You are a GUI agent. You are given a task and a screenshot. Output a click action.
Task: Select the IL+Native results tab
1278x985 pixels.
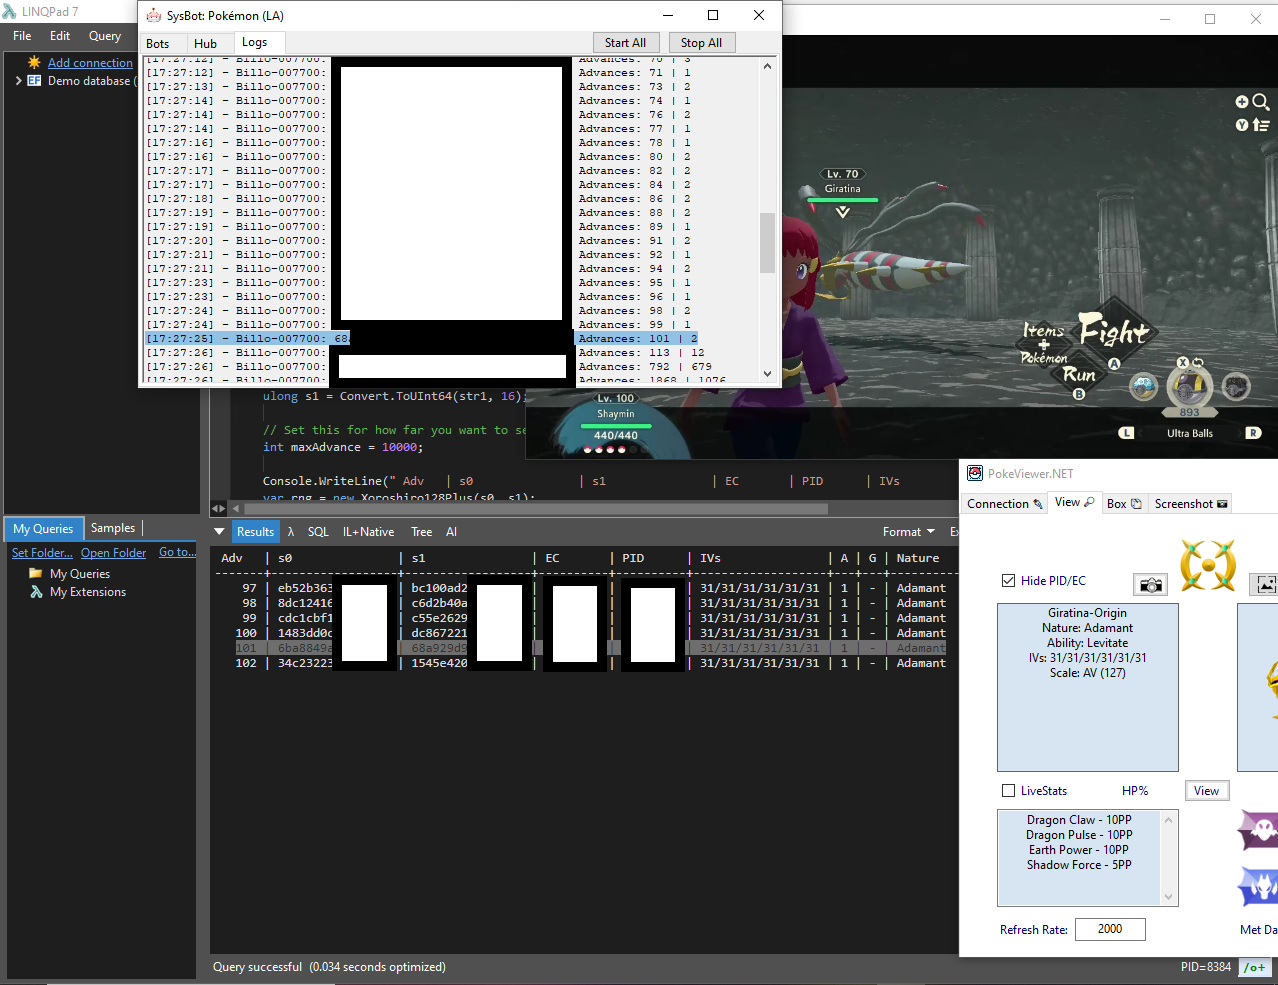coord(368,532)
